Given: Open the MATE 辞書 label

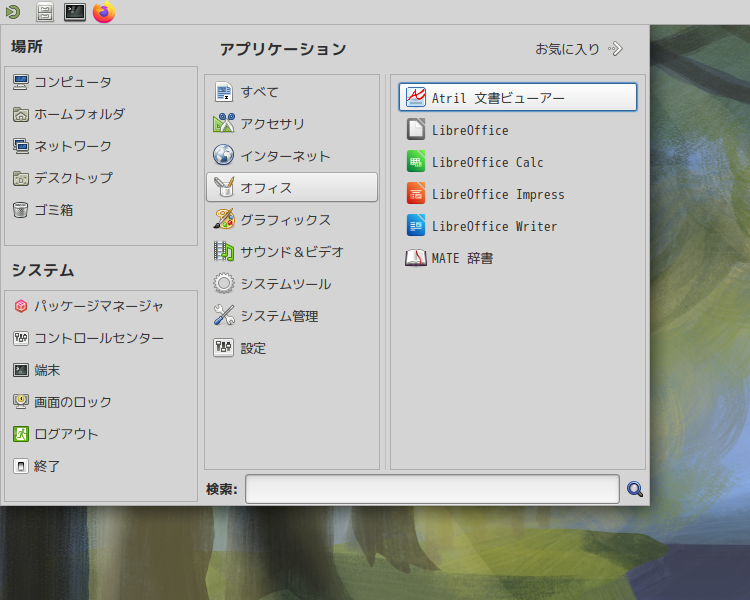Looking at the screenshot, I should pyautogui.click(x=462, y=258).
